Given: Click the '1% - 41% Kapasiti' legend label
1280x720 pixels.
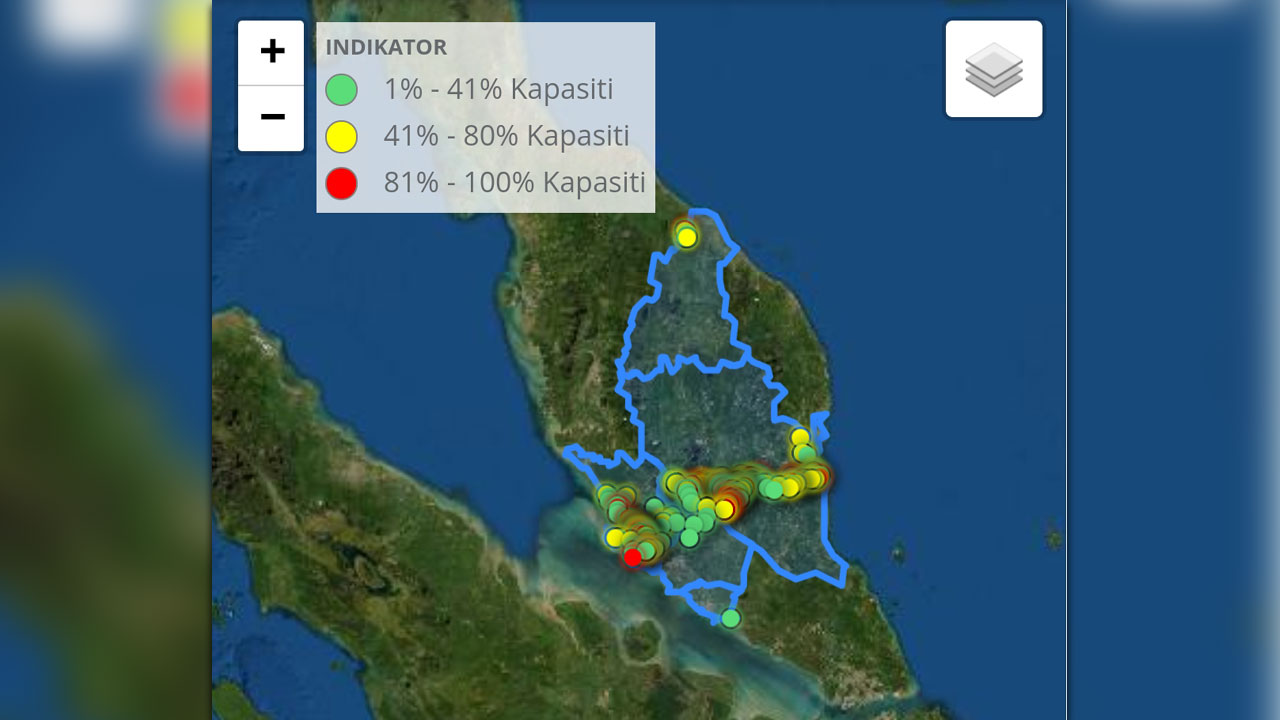Looking at the screenshot, I should coord(498,89).
